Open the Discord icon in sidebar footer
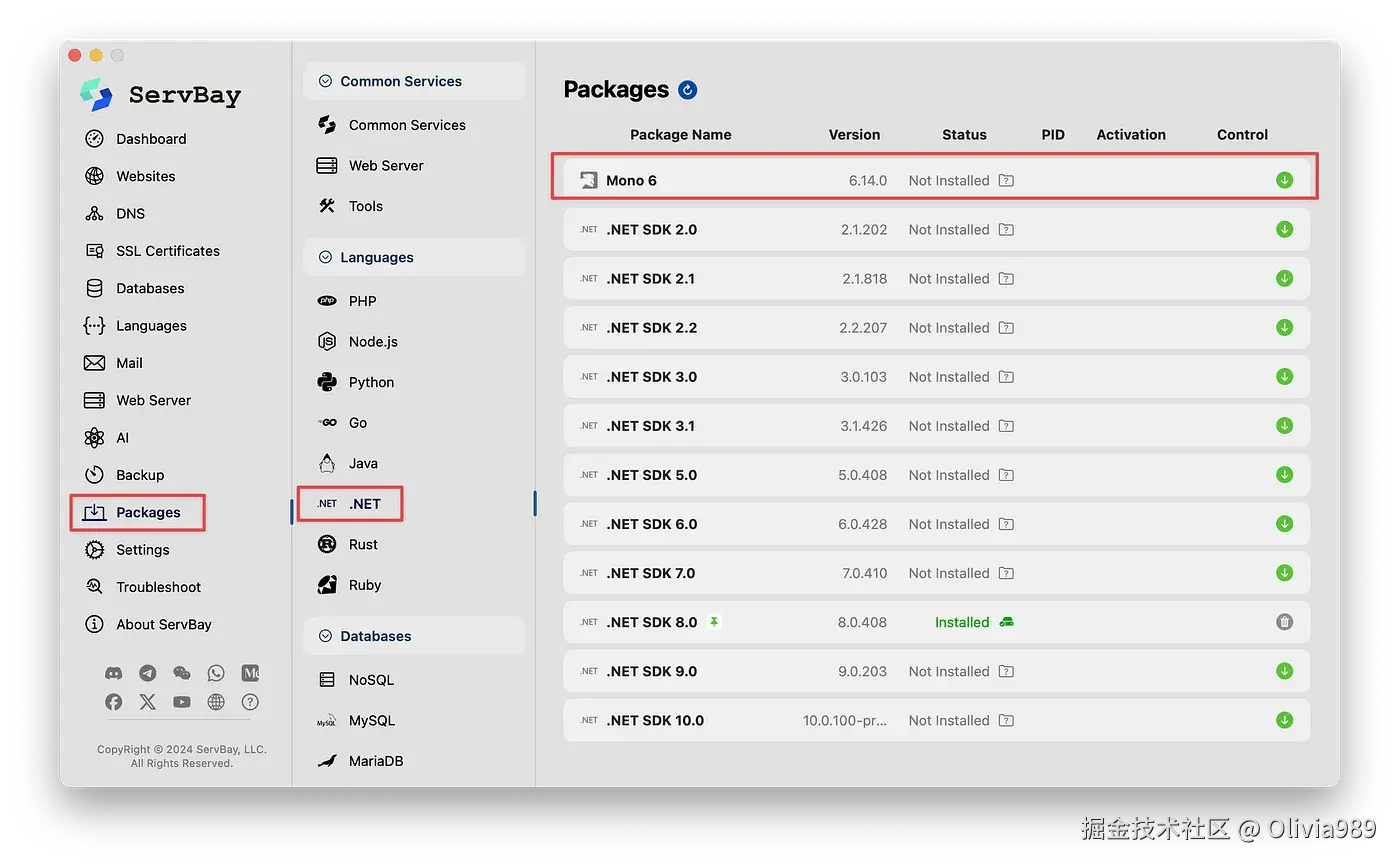This screenshot has height=866, width=1400. pyautogui.click(x=114, y=673)
